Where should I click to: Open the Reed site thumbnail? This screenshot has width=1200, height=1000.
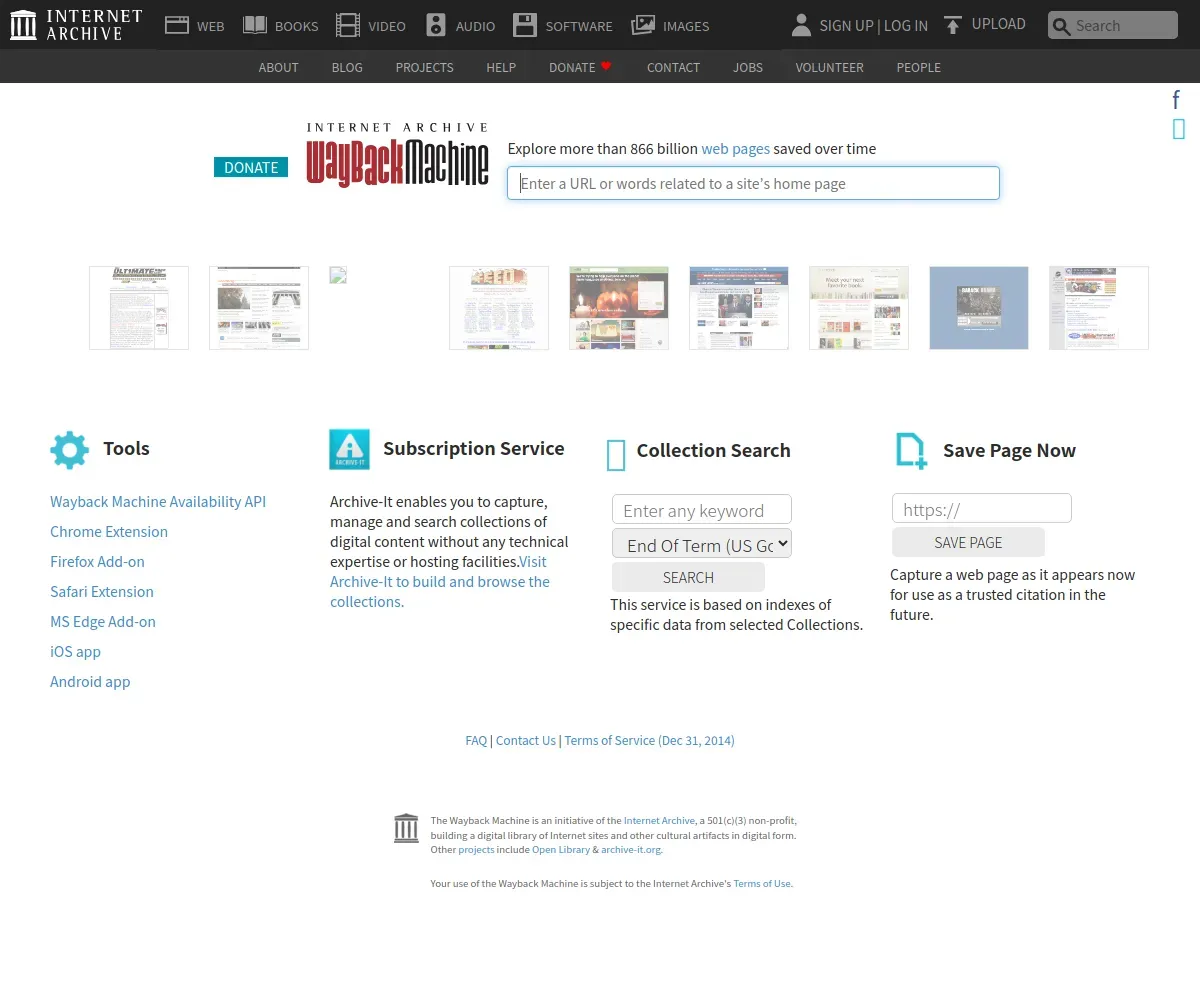click(499, 308)
